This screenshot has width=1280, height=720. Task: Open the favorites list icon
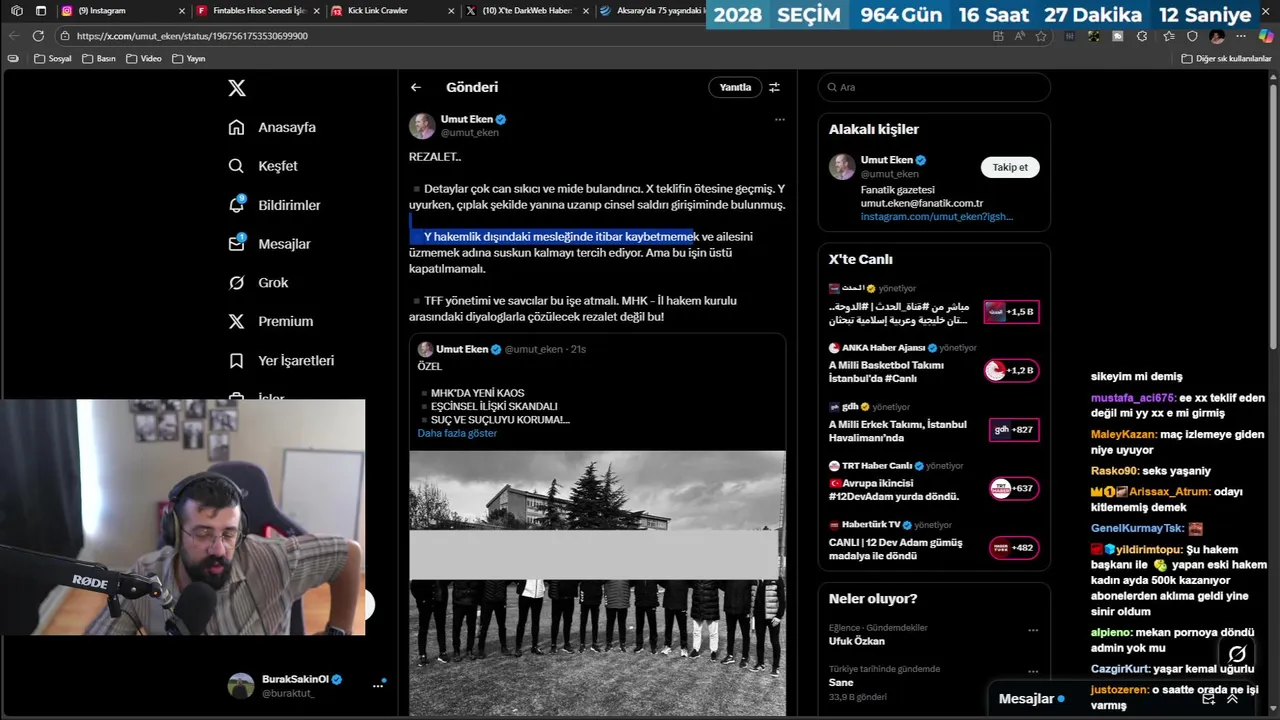(1168, 36)
